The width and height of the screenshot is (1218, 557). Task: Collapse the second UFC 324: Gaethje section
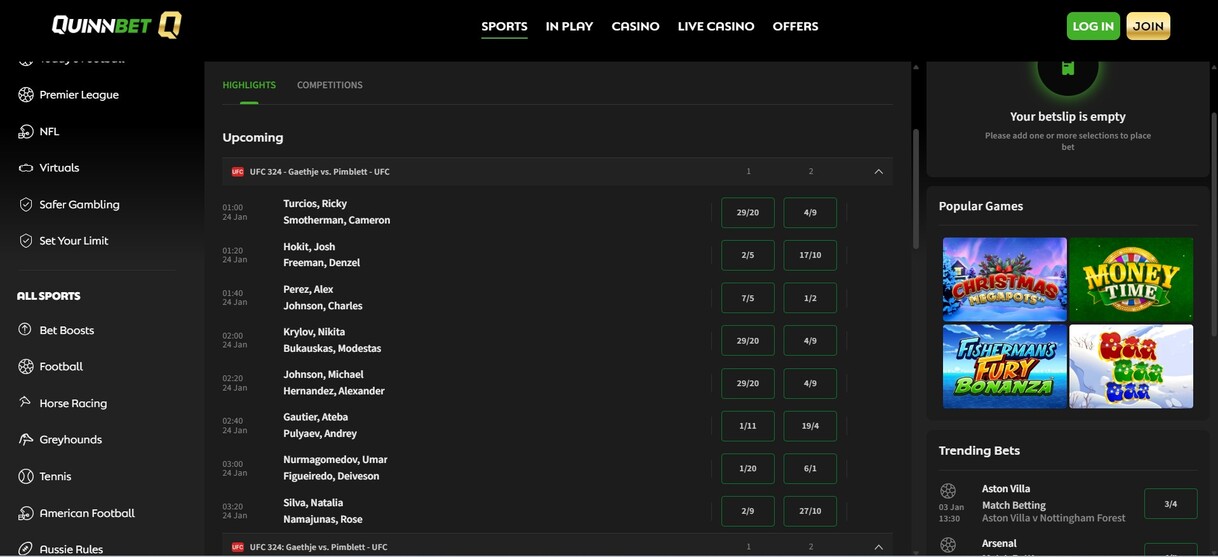[x=879, y=547]
